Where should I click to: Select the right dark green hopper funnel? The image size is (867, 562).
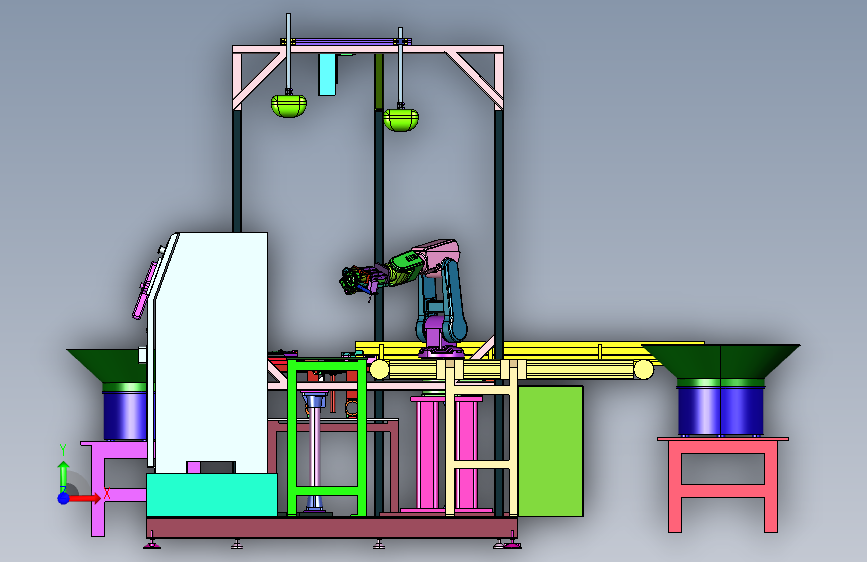[720, 361]
